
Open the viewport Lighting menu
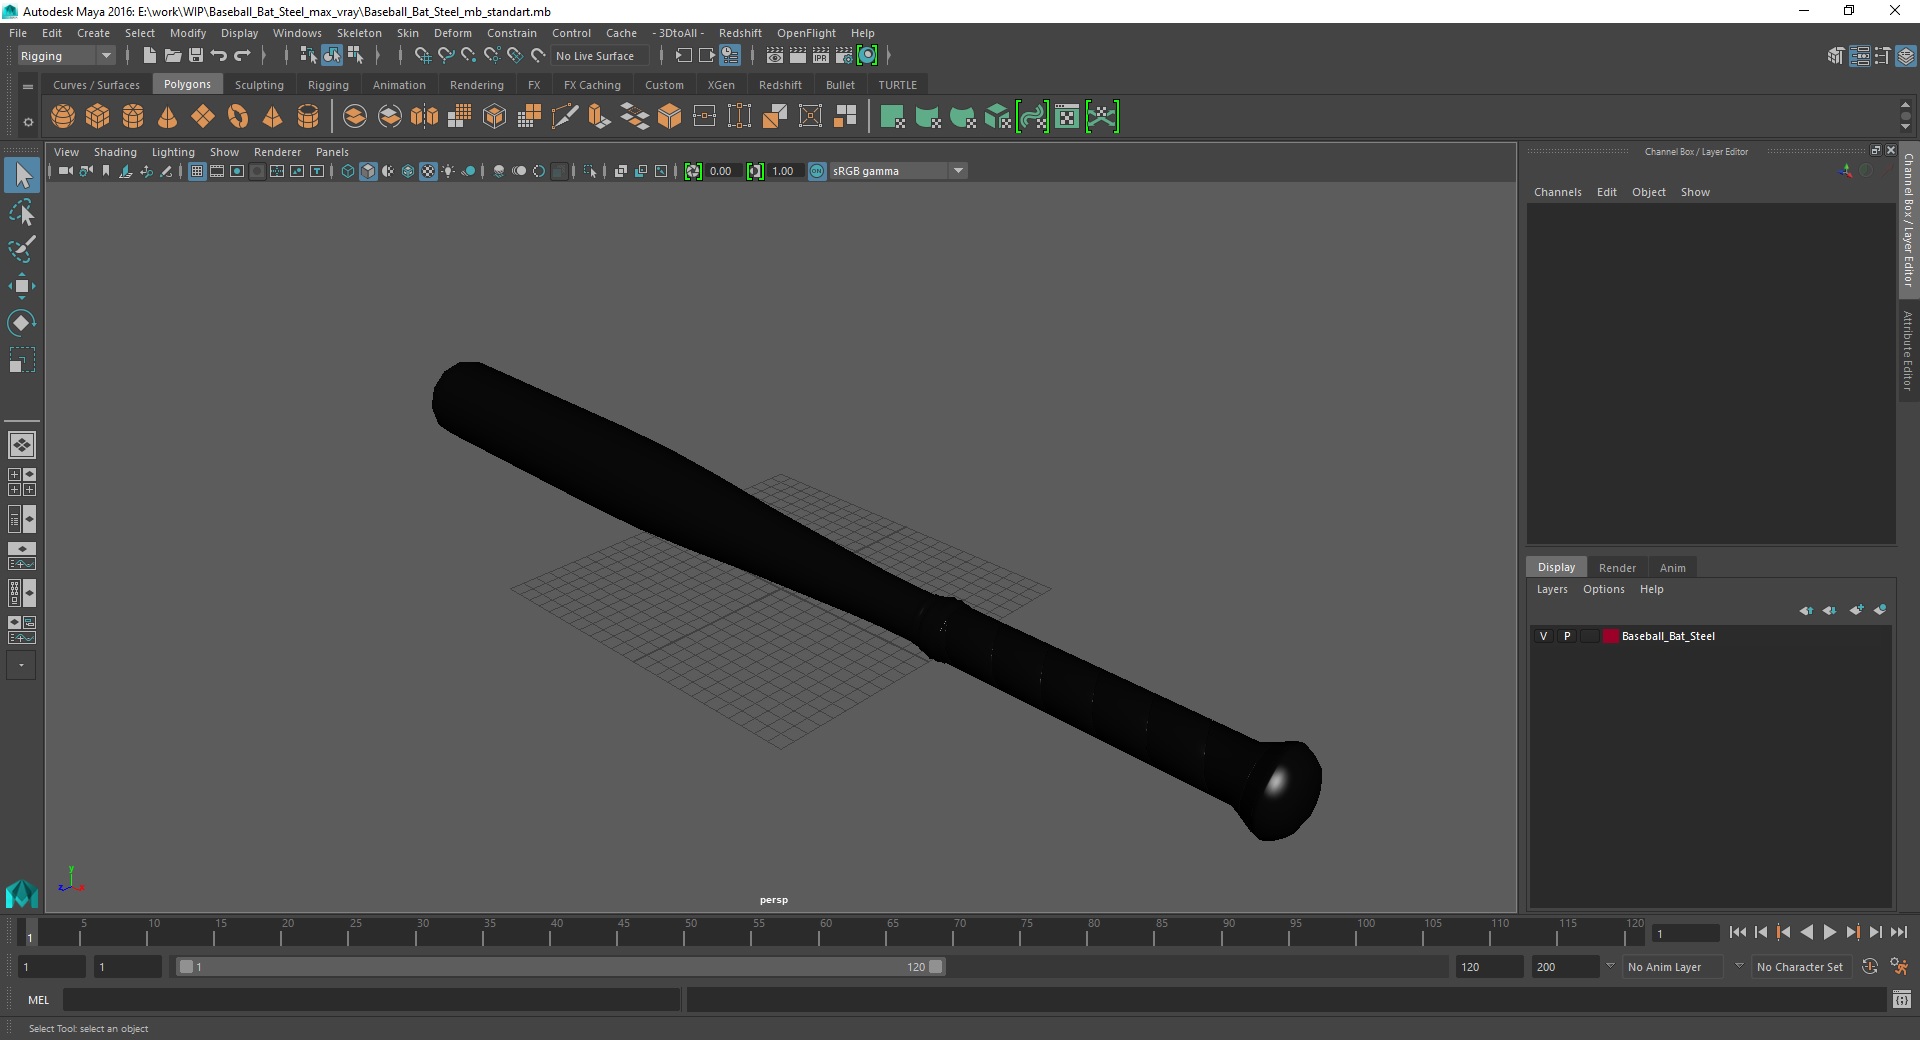[x=173, y=152]
